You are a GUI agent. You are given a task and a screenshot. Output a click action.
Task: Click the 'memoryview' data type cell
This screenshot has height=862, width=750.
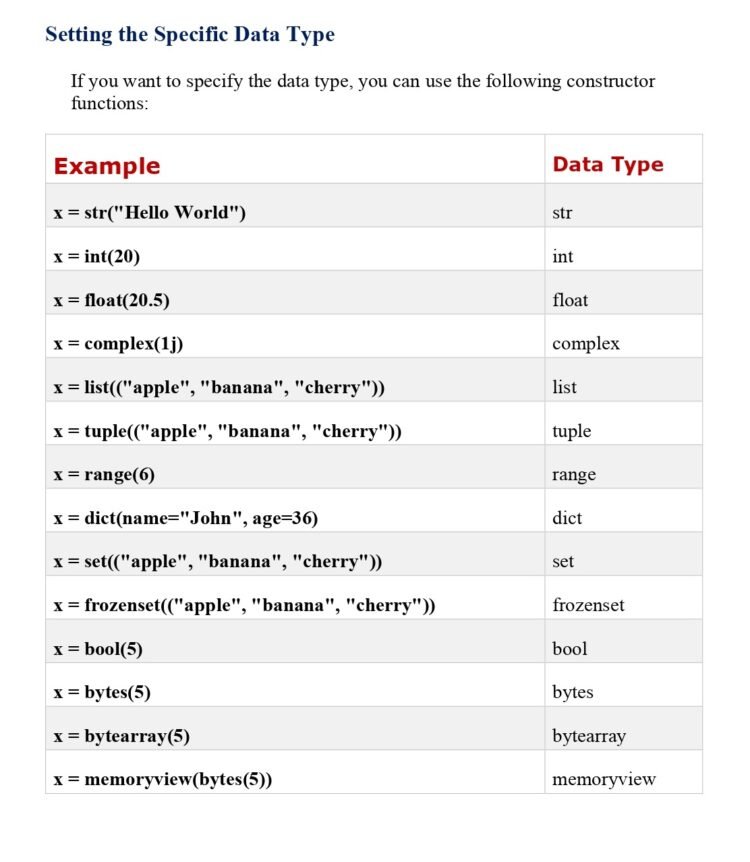coord(603,780)
